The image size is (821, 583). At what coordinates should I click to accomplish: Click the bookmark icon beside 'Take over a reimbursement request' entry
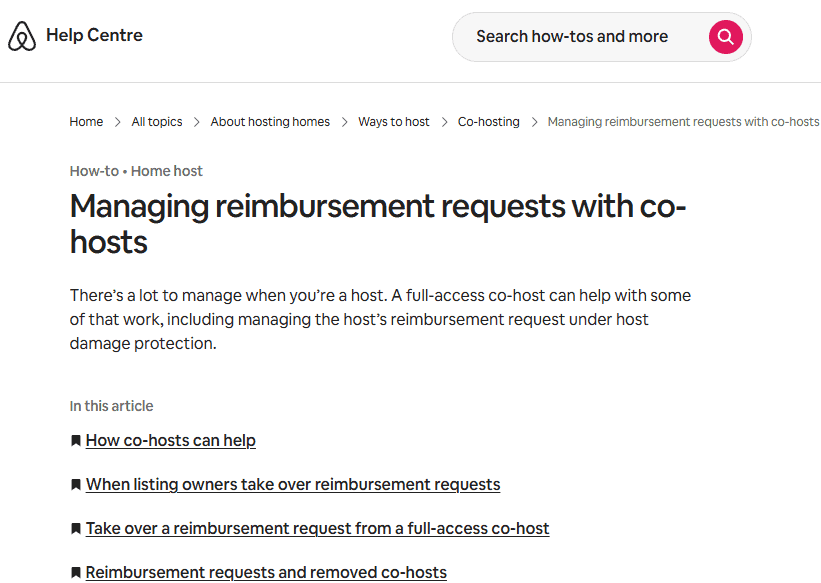[75, 528]
